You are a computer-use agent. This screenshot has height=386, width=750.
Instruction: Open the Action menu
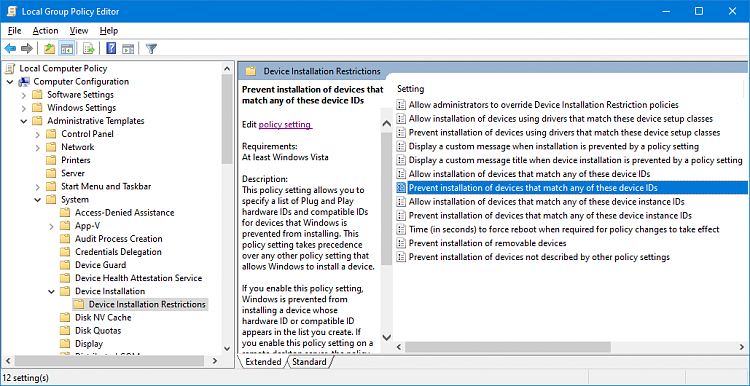click(x=45, y=31)
